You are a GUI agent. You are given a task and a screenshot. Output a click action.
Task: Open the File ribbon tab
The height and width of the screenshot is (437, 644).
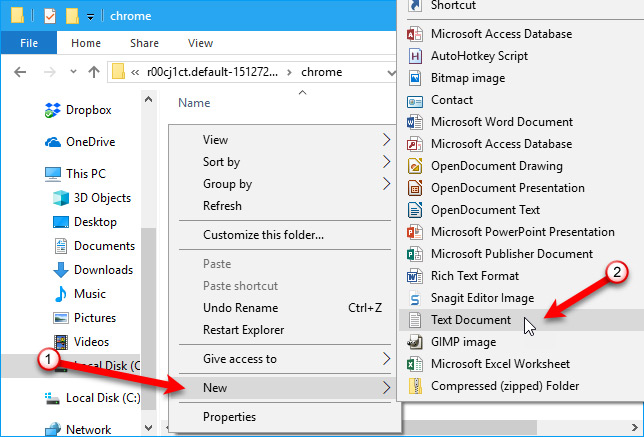(x=29, y=43)
